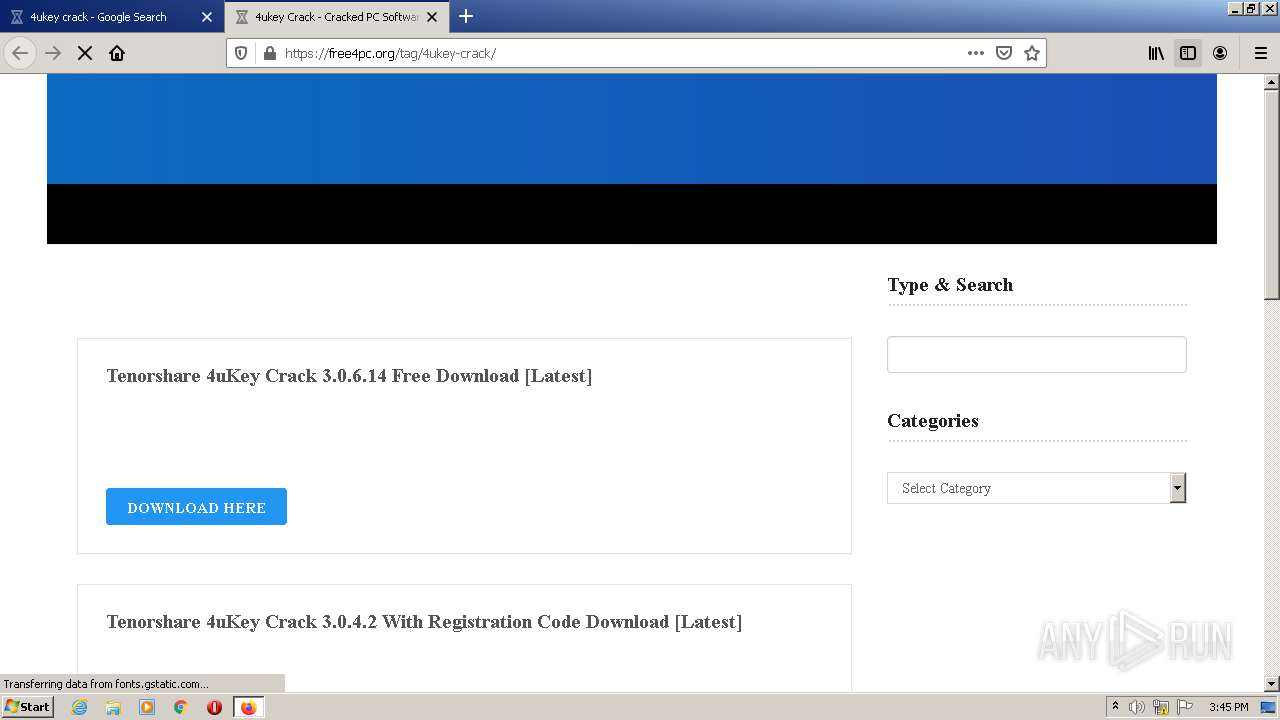Screen dimensions: 1280x720
Task: Open the Windows Start menu
Action: (27, 706)
